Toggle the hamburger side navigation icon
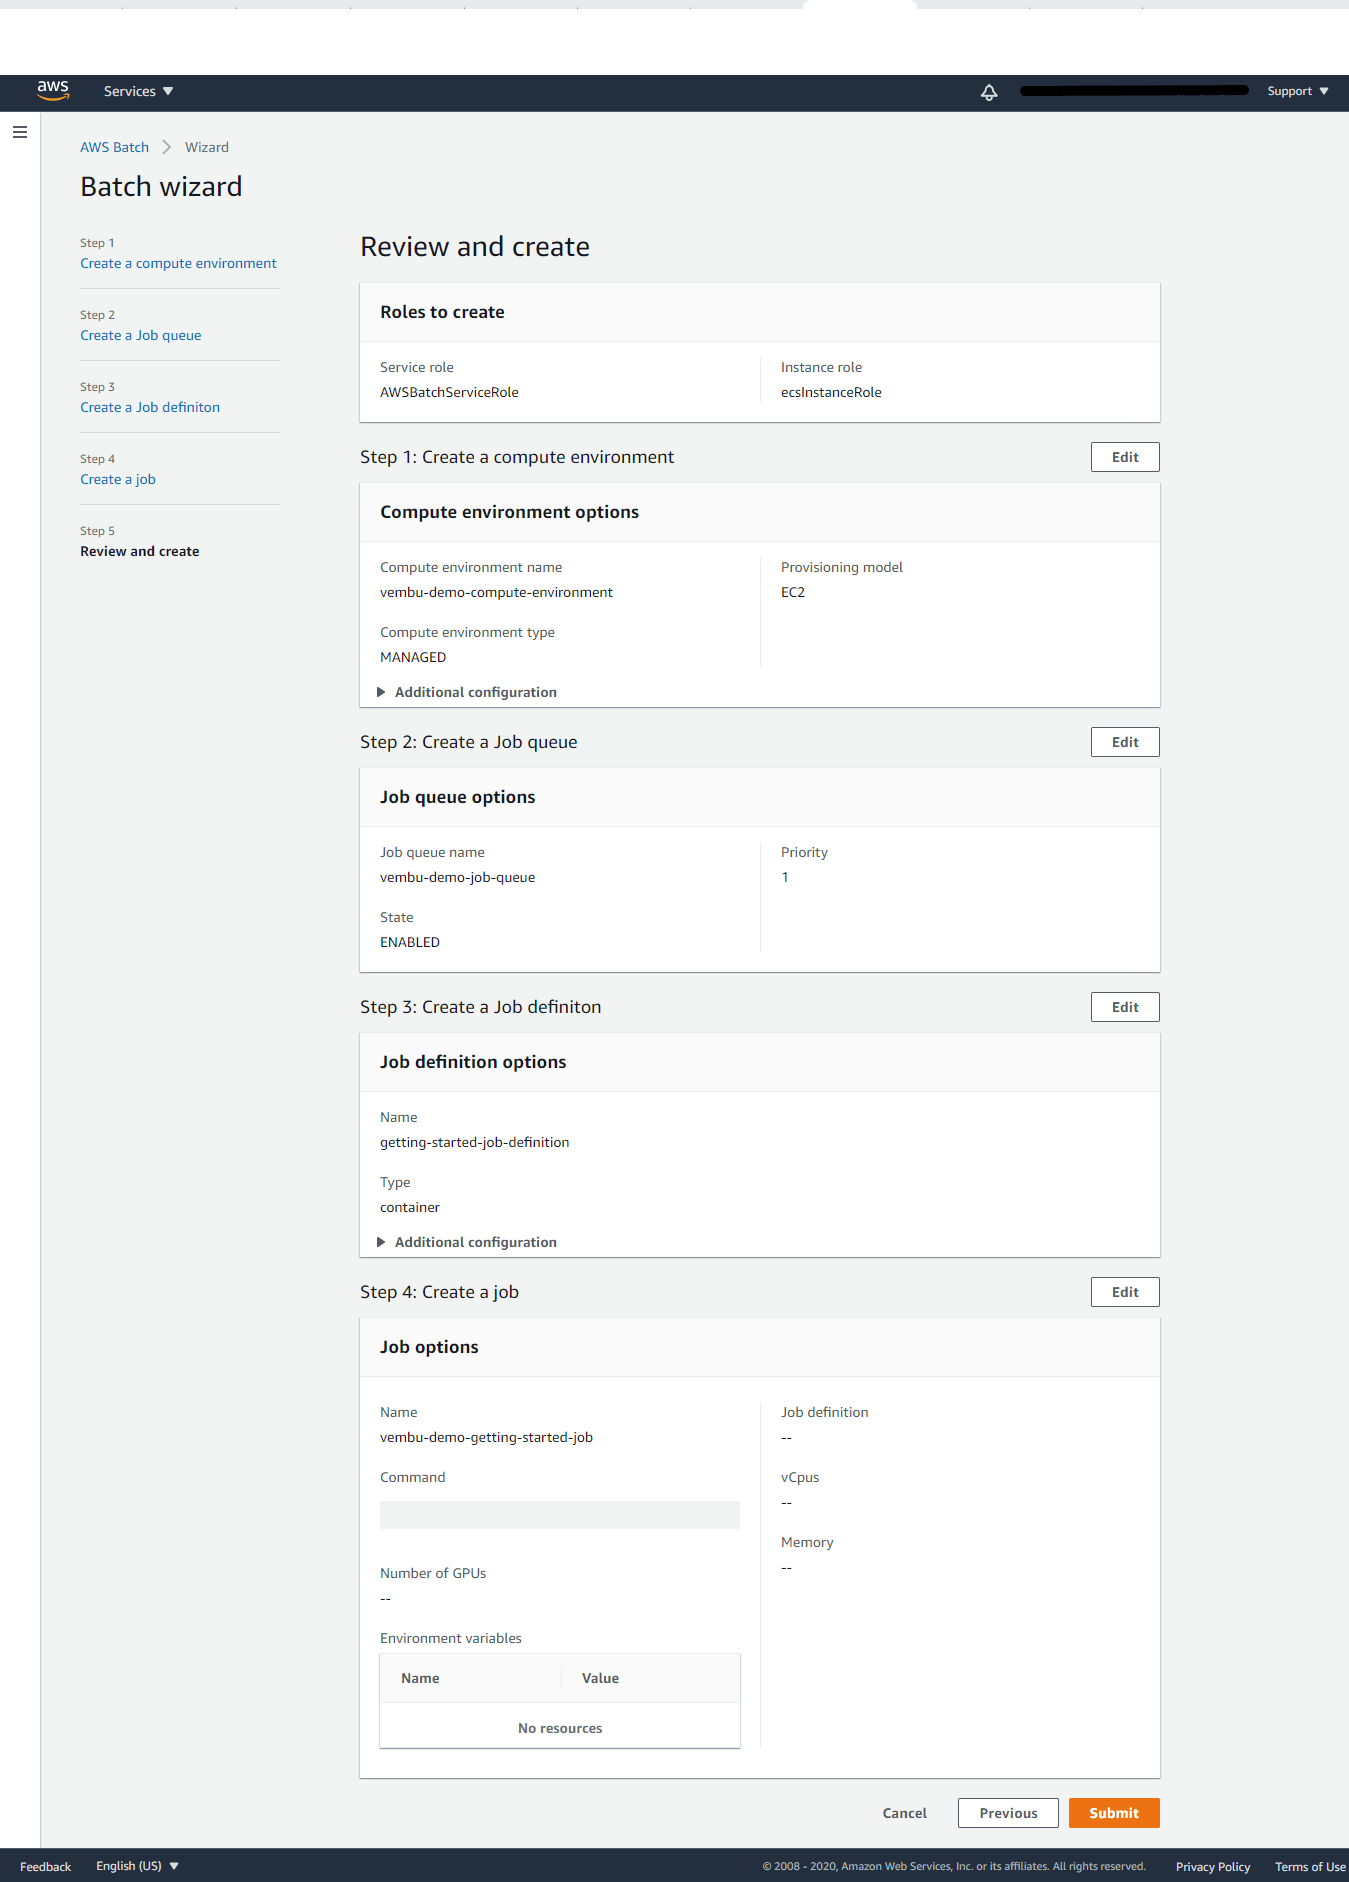Viewport: 1349px width, 1882px height. [x=20, y=132]
